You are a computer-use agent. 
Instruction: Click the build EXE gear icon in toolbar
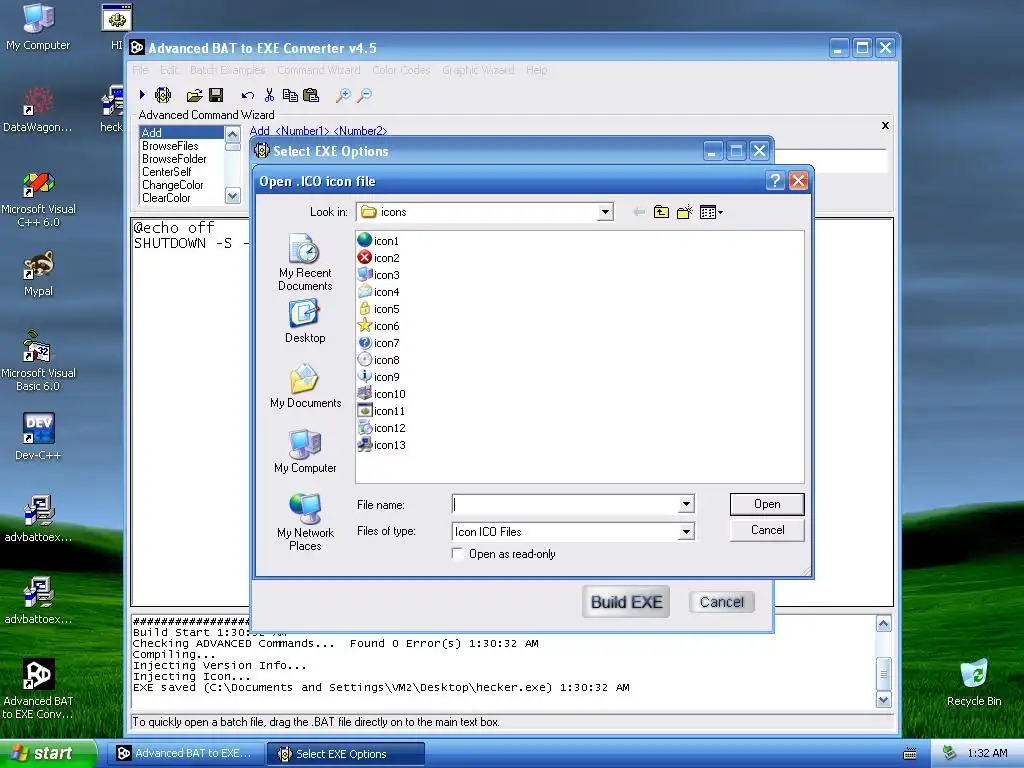coord(163,95)
